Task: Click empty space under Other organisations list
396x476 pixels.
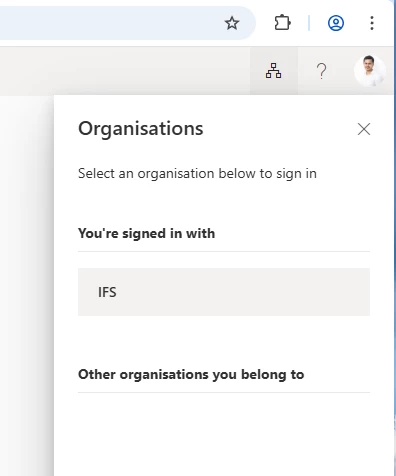Action: 224,433
